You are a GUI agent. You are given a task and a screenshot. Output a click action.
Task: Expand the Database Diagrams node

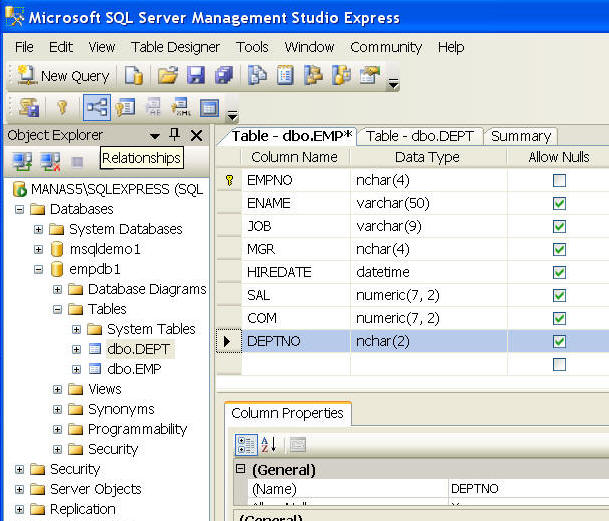coord(57,289)
